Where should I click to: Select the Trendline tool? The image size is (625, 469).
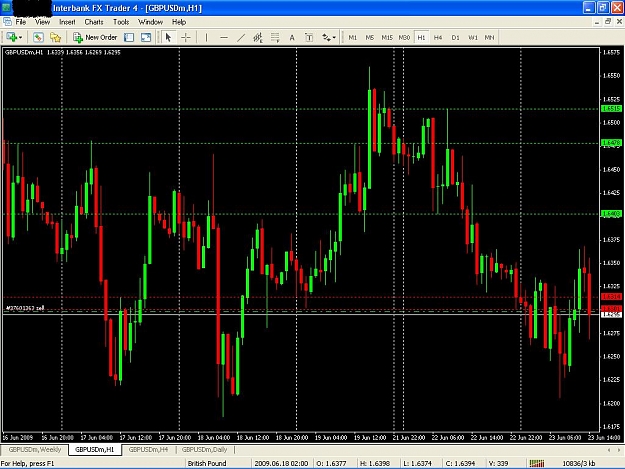click(x=241, y=37)
